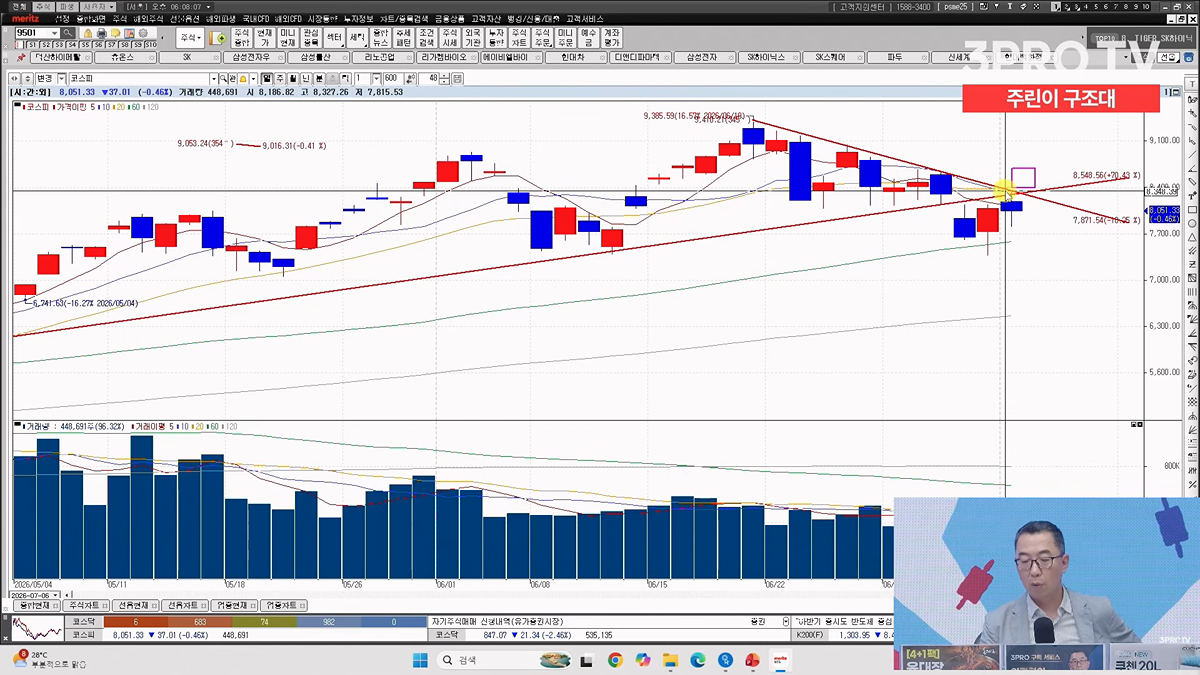Click the search magnifier beside 9501 screen-number box
The height and width of the screenshot is (675, 1200).
(68, 33)
